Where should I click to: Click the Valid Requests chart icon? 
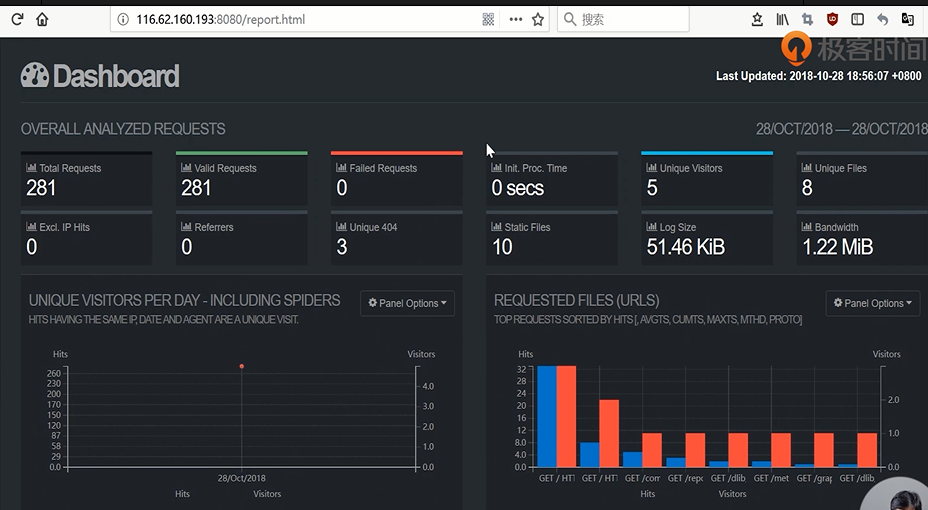coord(186,168)
